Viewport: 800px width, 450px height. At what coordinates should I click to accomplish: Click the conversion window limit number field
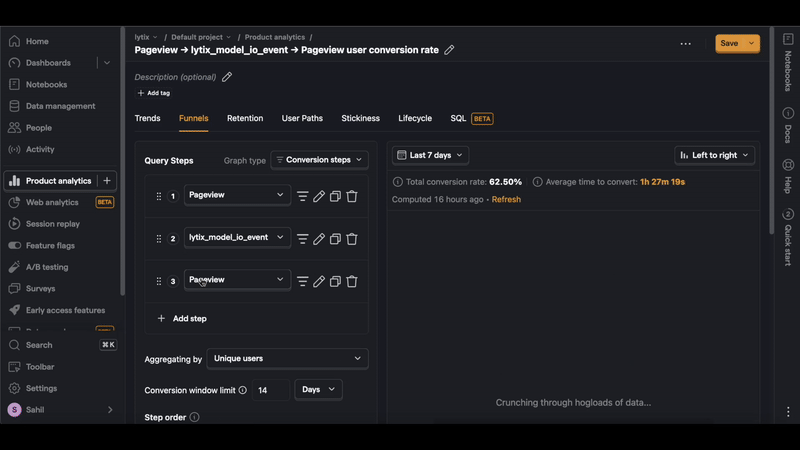270,390
